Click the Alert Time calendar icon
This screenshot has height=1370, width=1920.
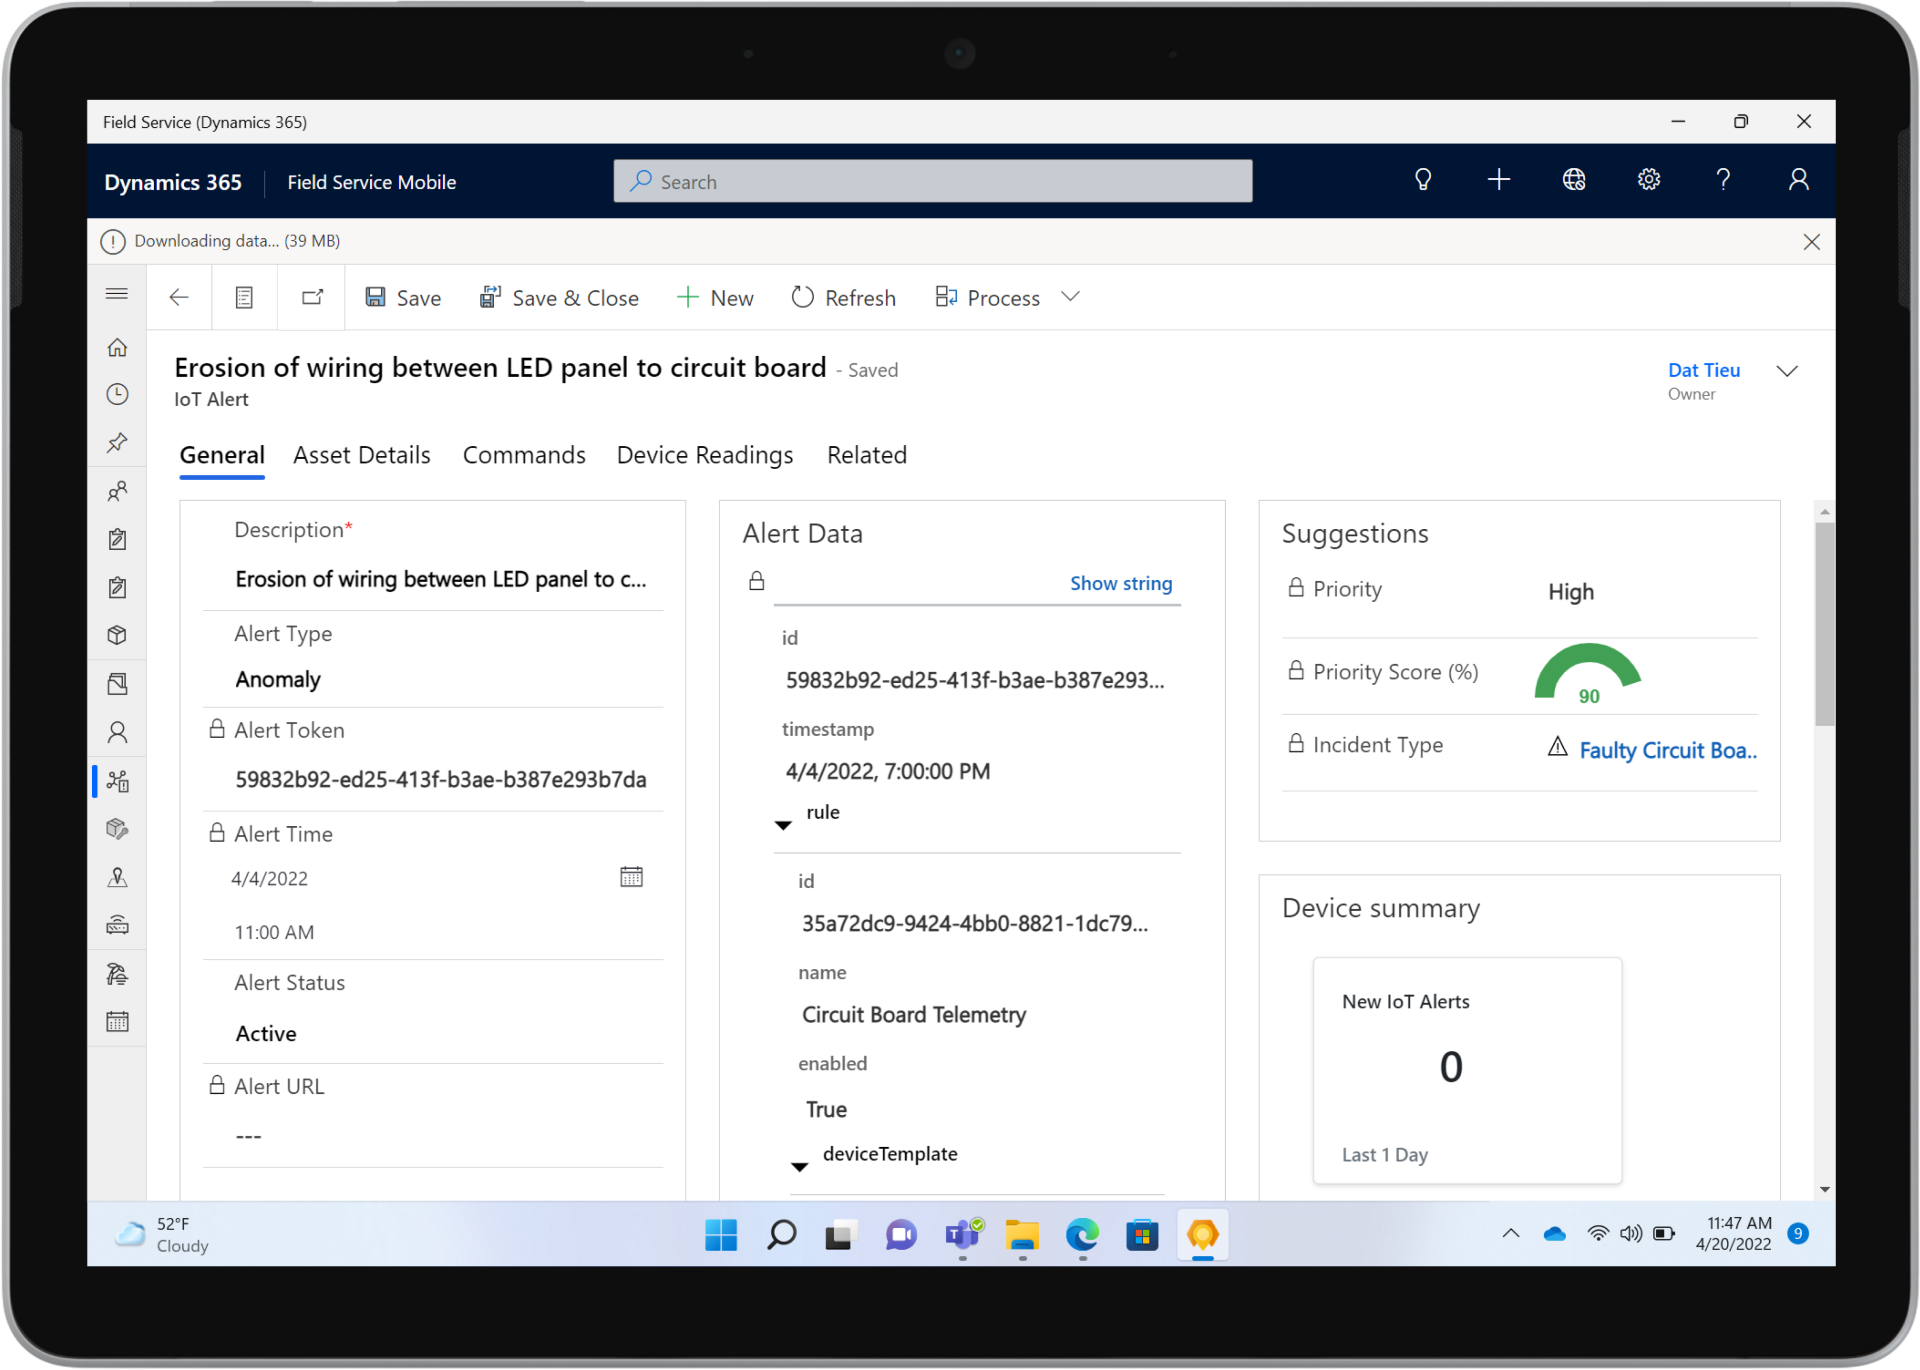tap(631, 877)
